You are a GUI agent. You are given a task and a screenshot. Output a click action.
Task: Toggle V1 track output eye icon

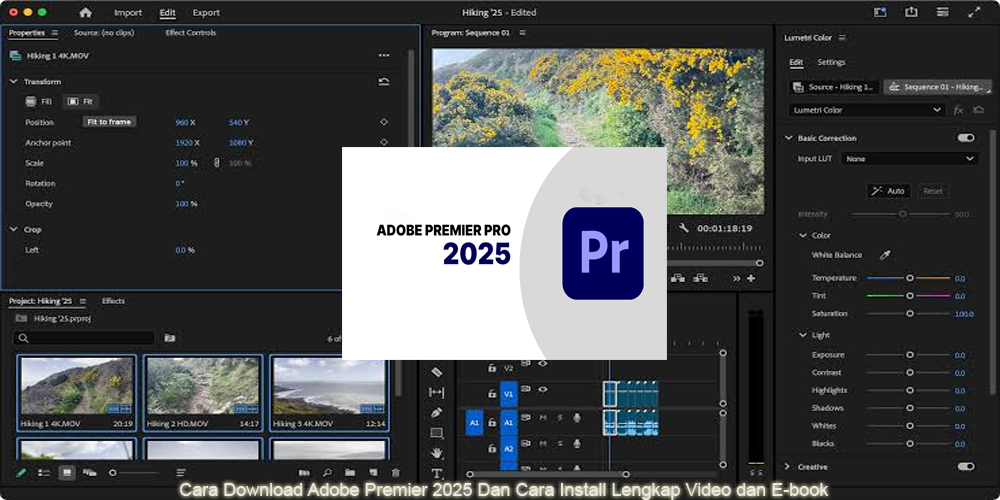point(543,388)
